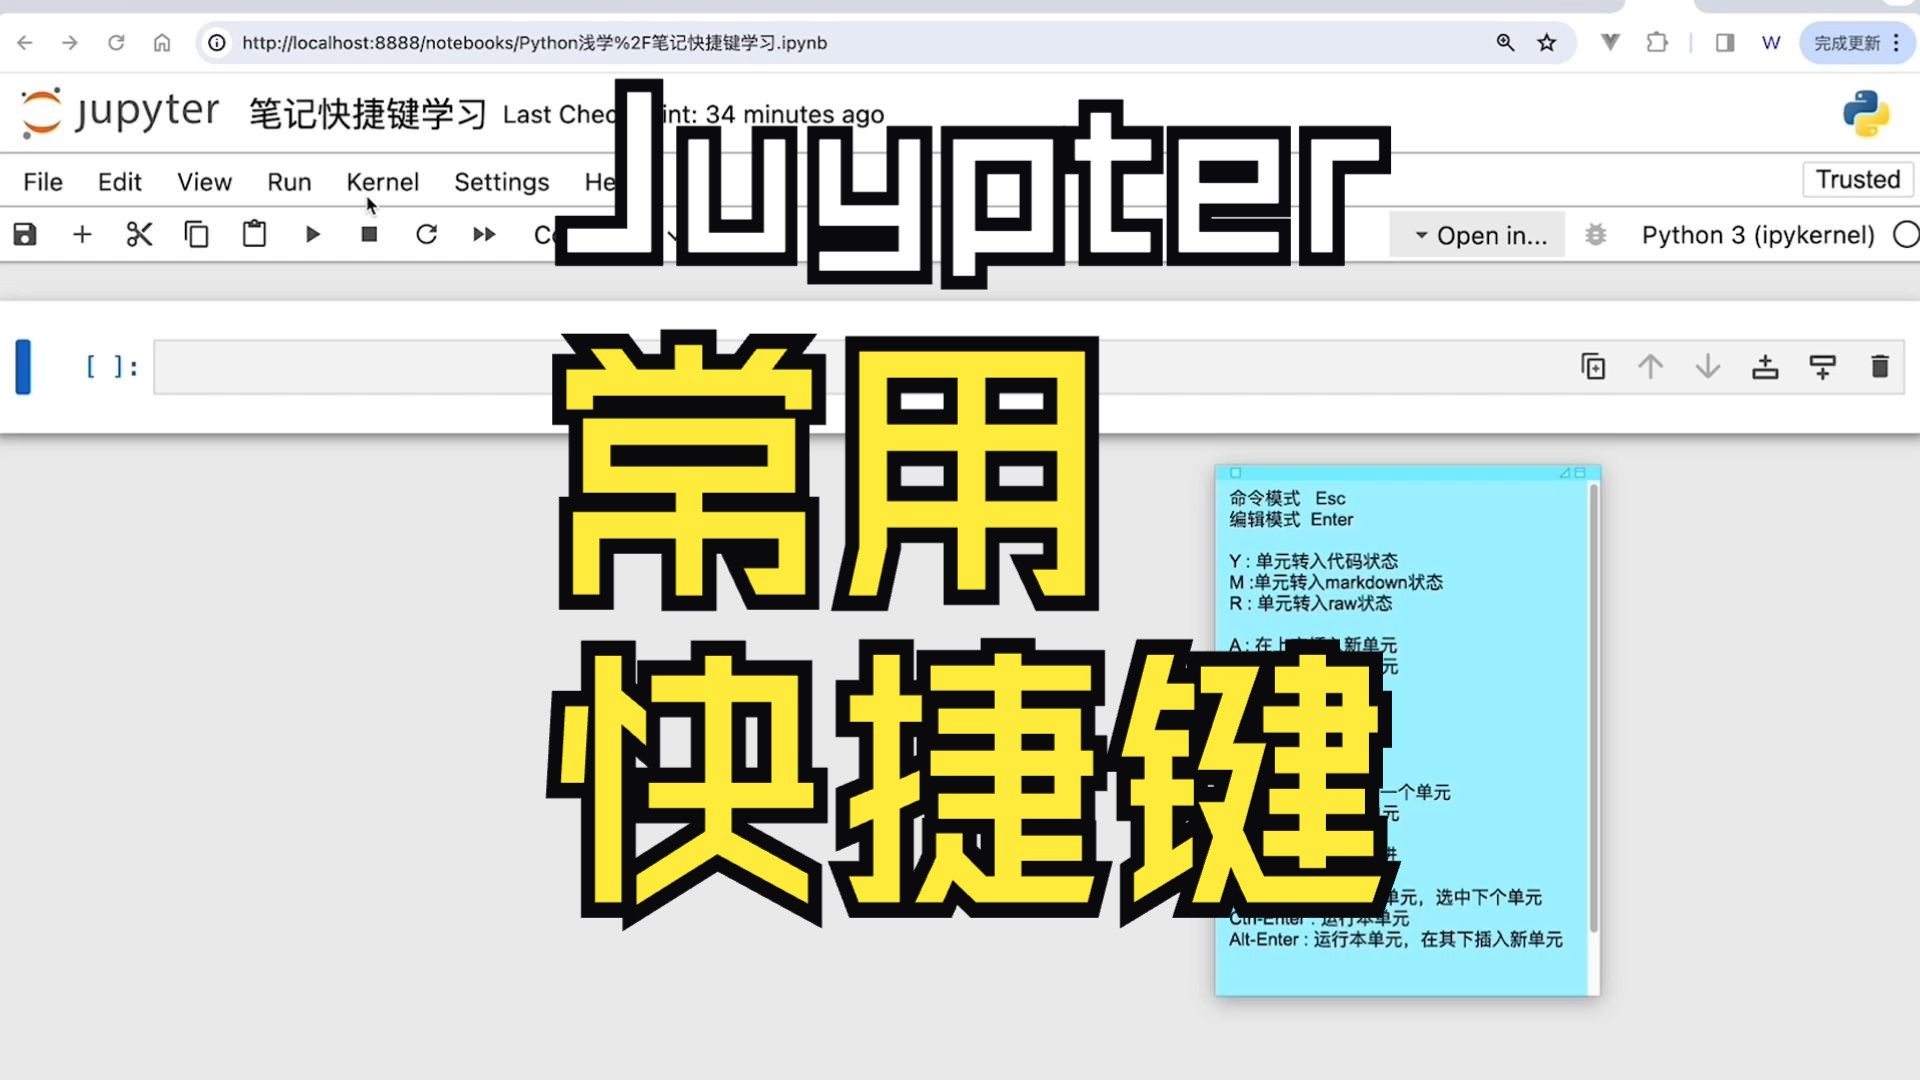
Task: Open the Kernel menu
Action: (382, 181)
